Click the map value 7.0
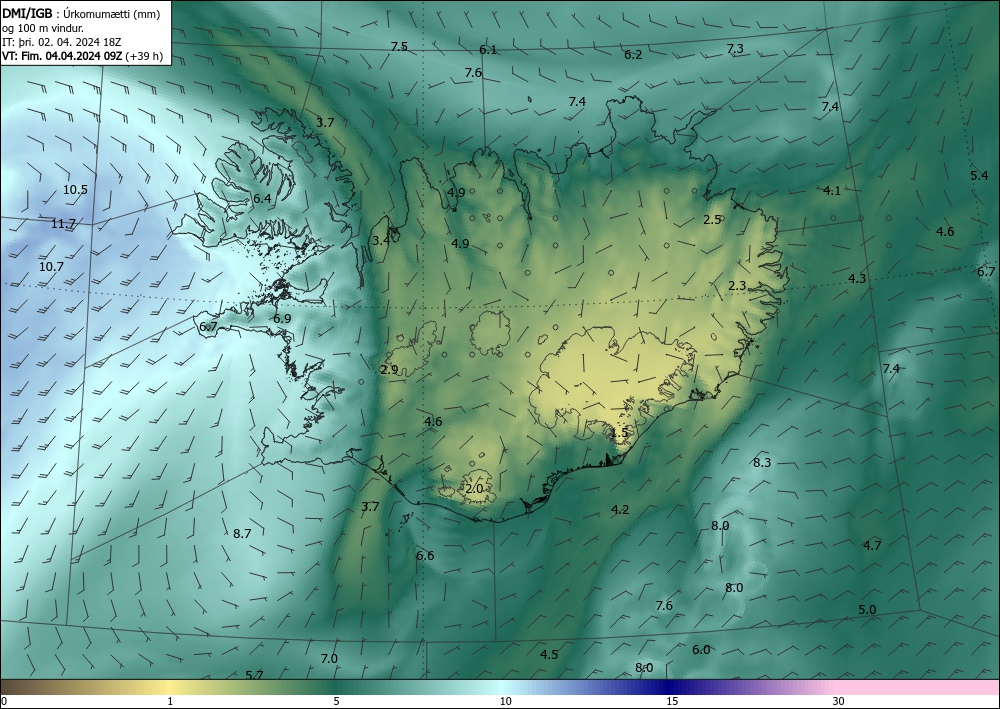The image size is (1000, 709). click(329, 659)
